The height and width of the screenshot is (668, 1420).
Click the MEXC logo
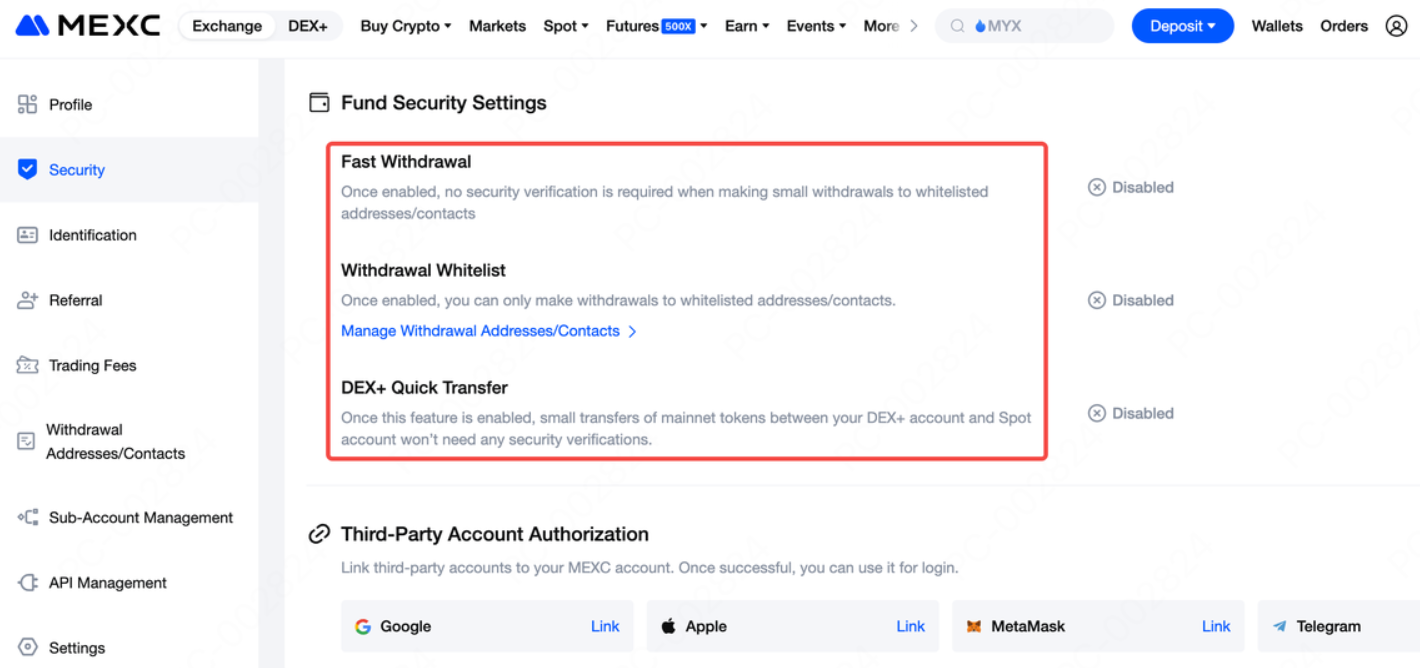click(x=88, y=26)
